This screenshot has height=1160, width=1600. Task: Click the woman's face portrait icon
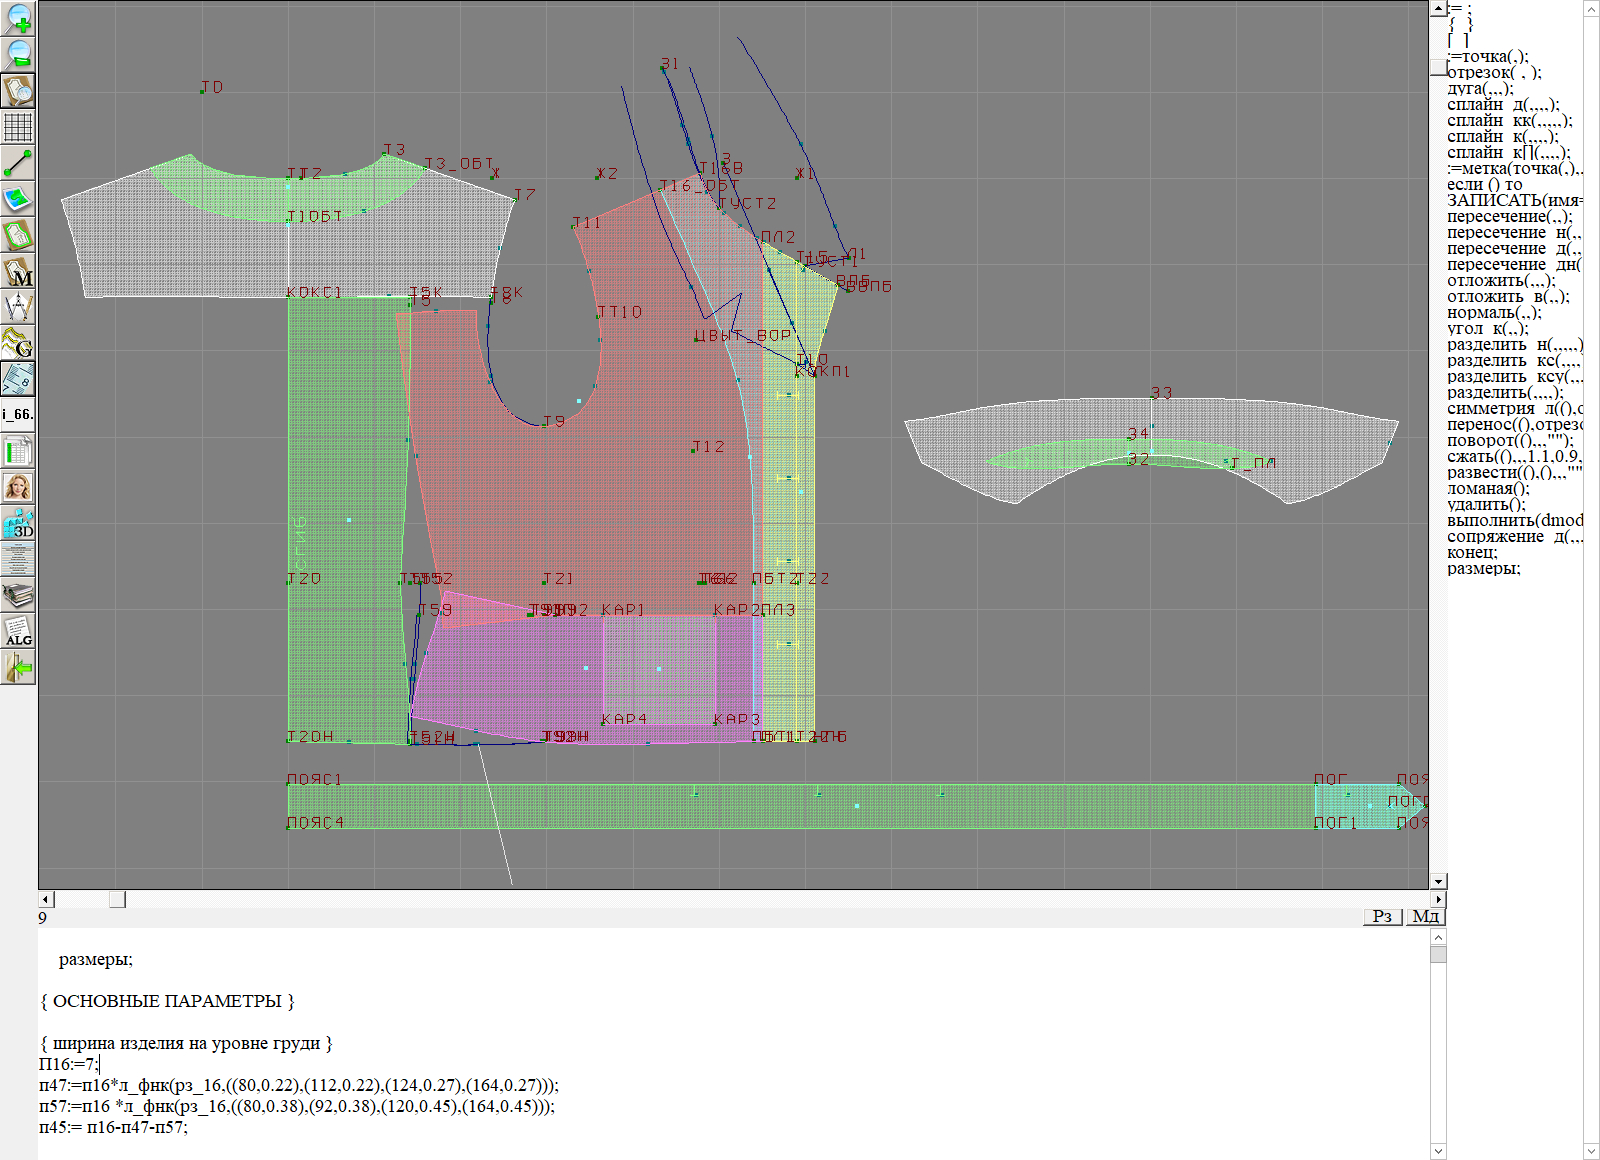click(x=18, y=487)
